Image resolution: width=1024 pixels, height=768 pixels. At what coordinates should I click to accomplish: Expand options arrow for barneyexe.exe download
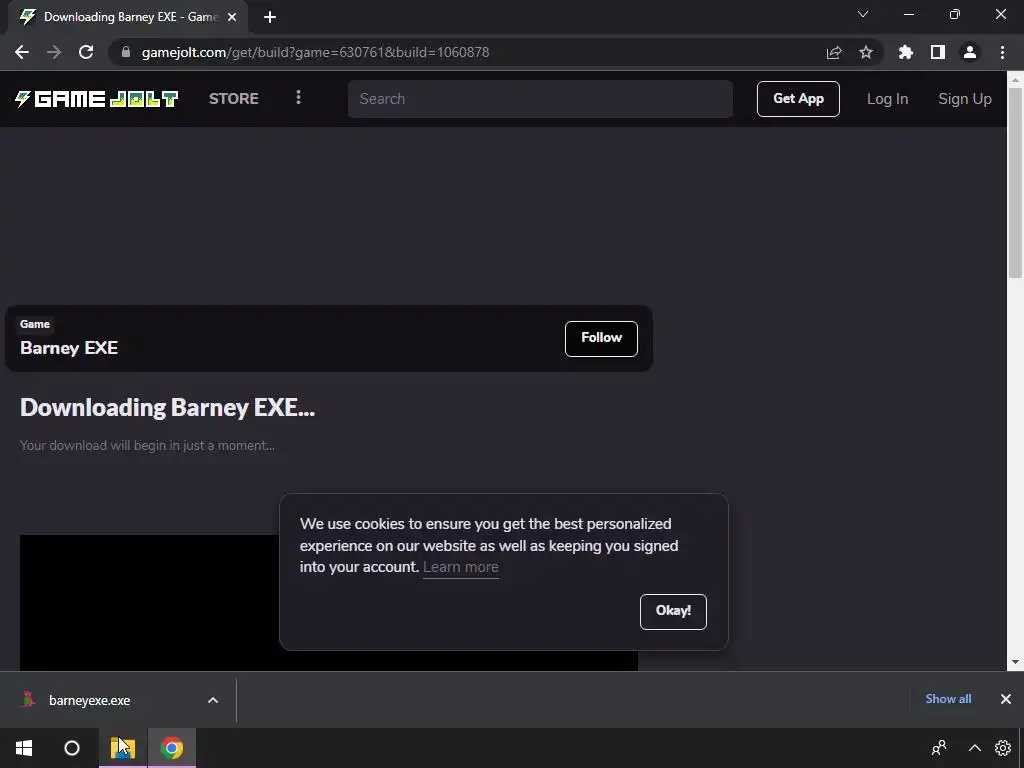click(213, 700)
